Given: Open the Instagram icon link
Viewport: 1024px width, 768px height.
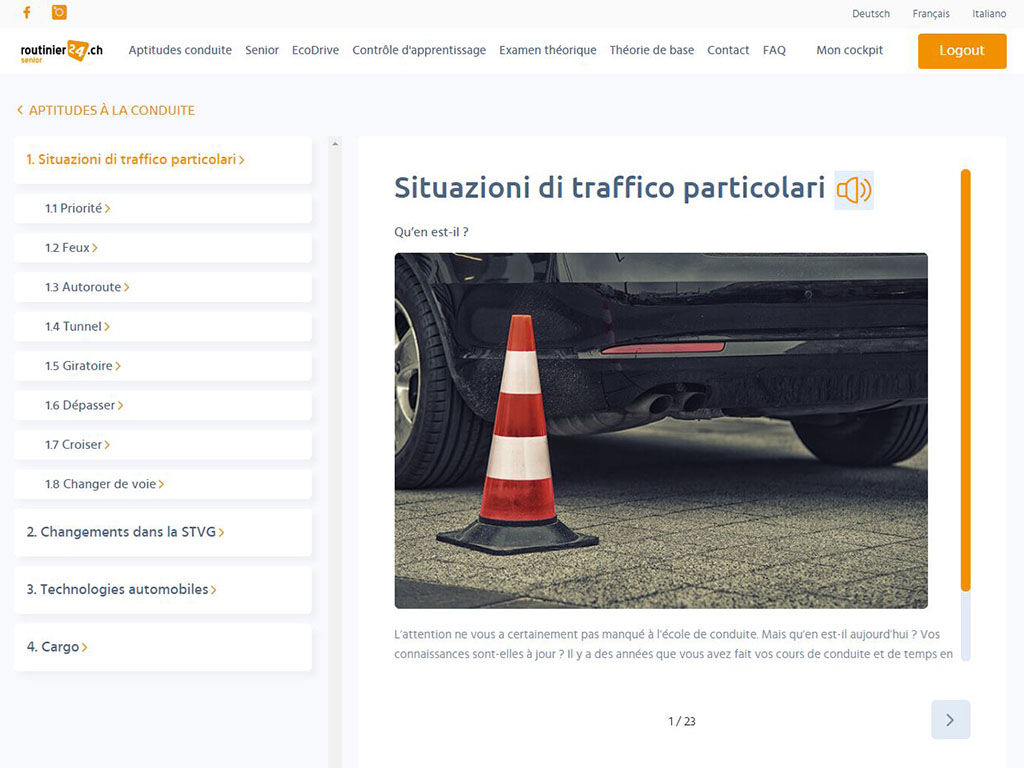Looking at the screenshot, I should 59,13.
